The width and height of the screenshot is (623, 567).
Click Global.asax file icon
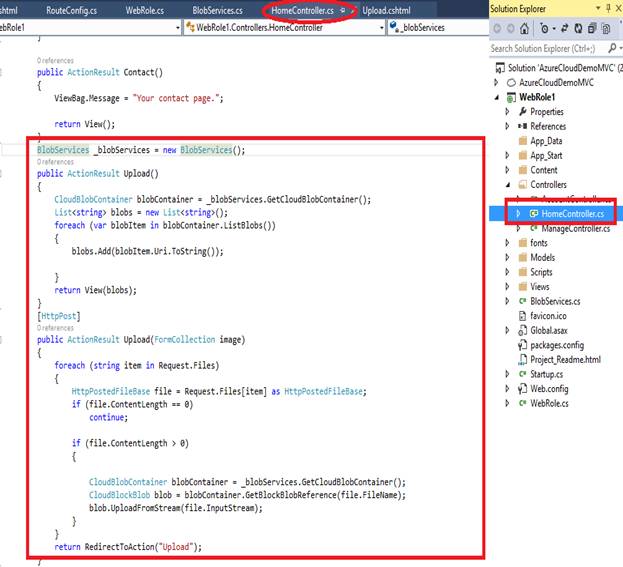pos(523,331)
